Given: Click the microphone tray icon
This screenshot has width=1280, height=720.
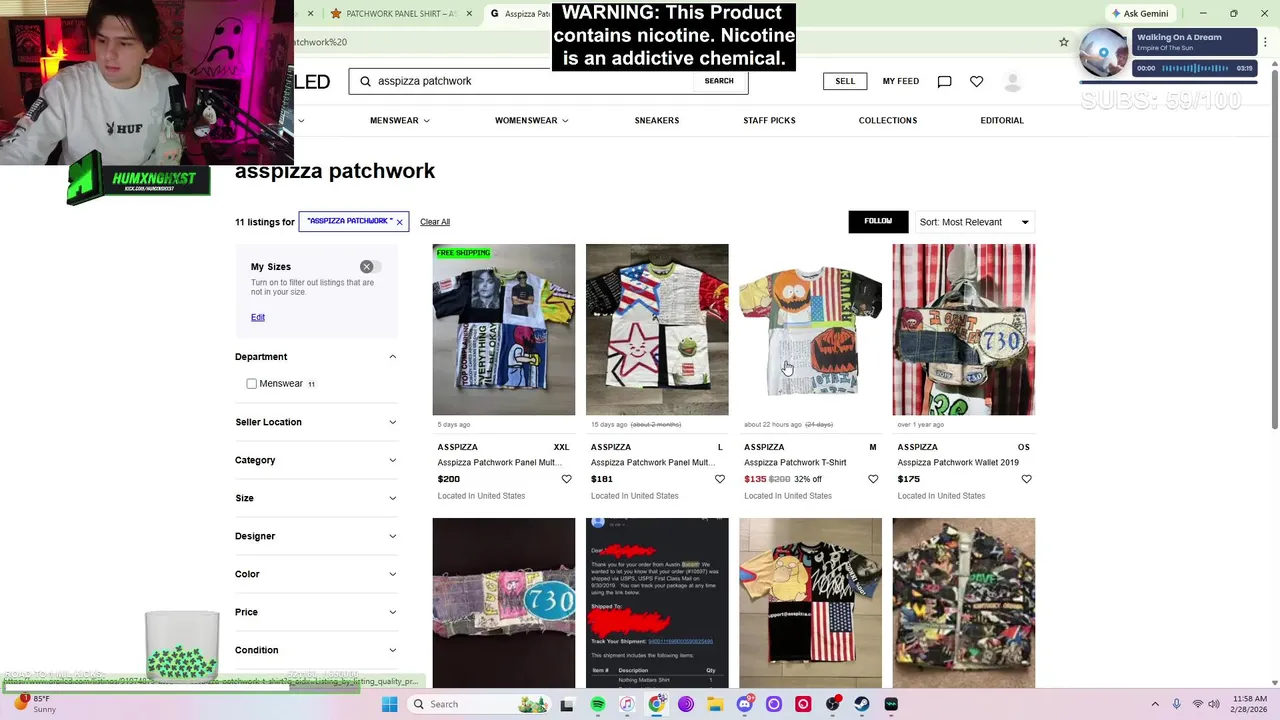Looking at the screenshot, I should tap(1176, 704).
